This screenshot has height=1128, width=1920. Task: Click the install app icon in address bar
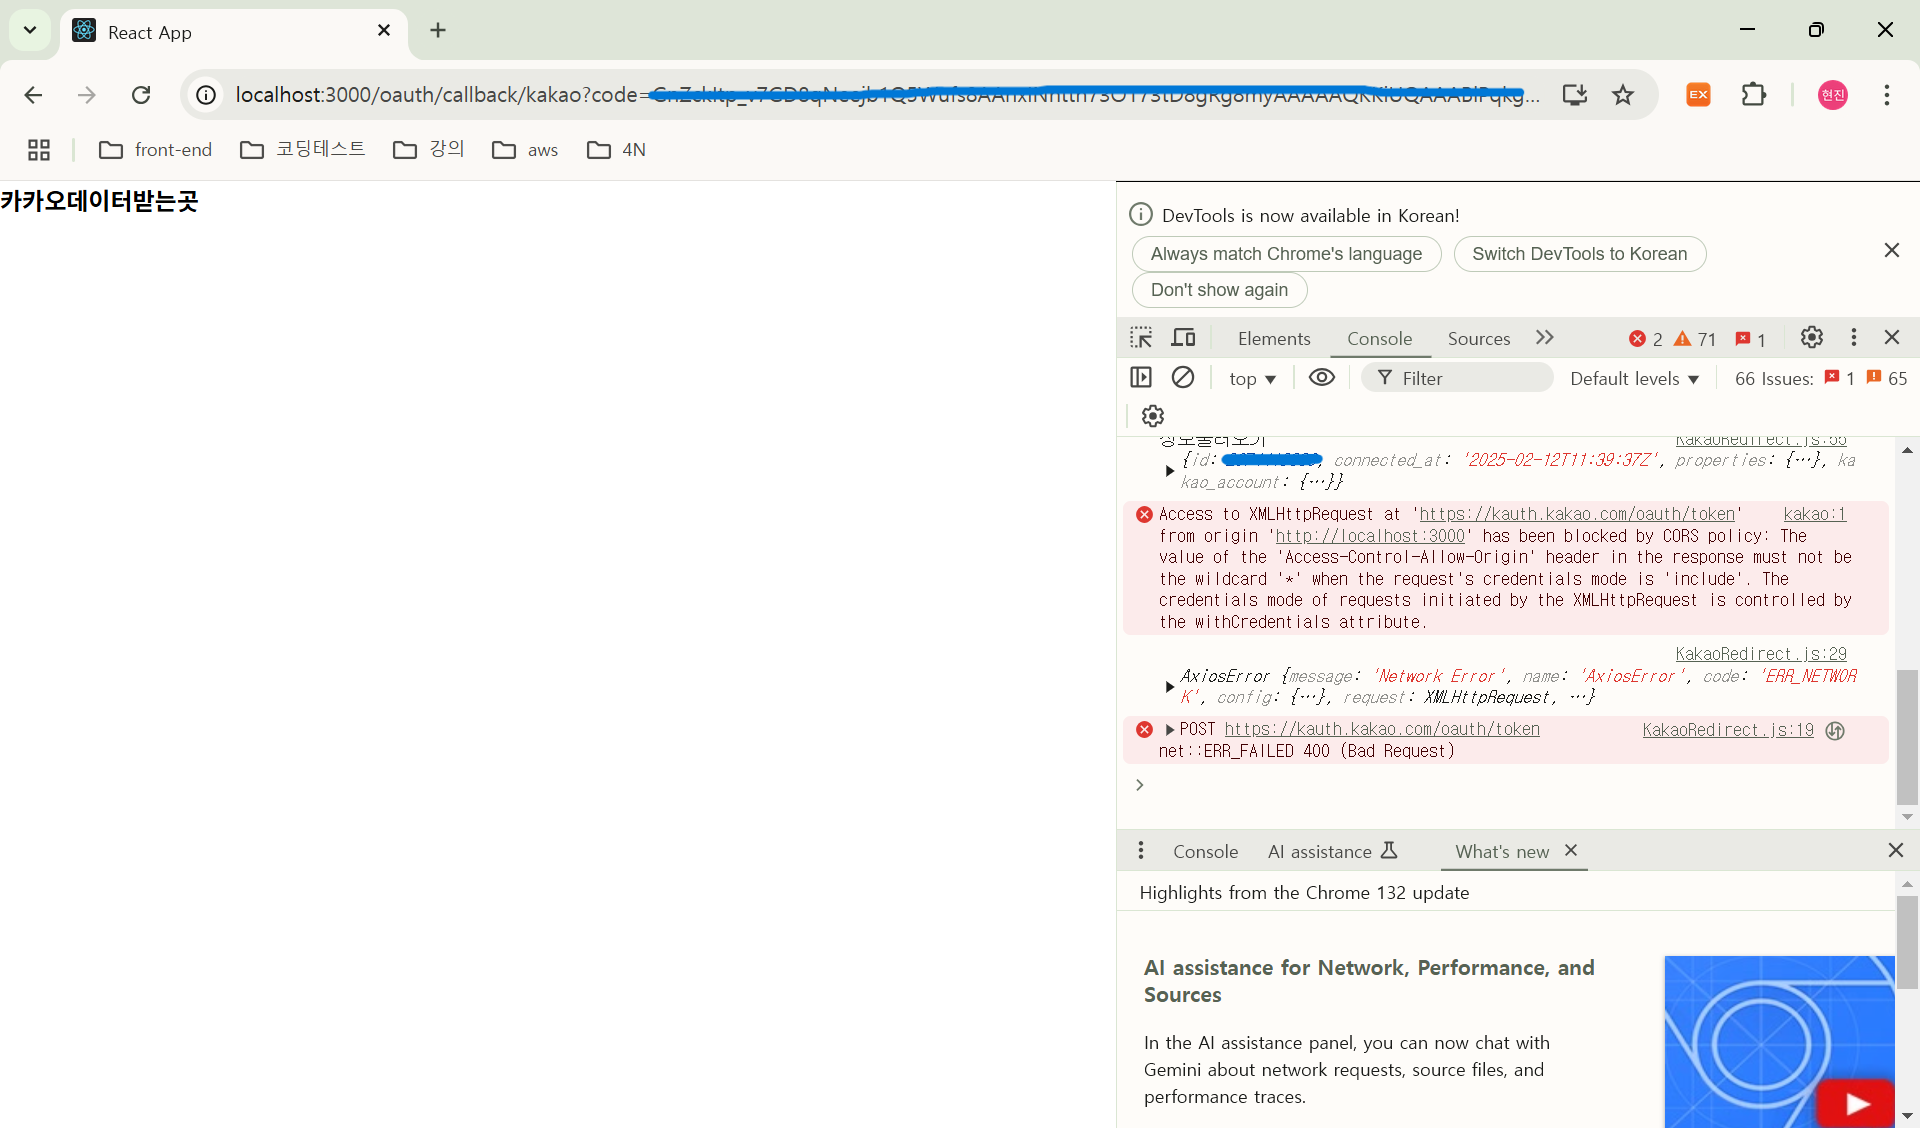click(x=1575, y=95)
